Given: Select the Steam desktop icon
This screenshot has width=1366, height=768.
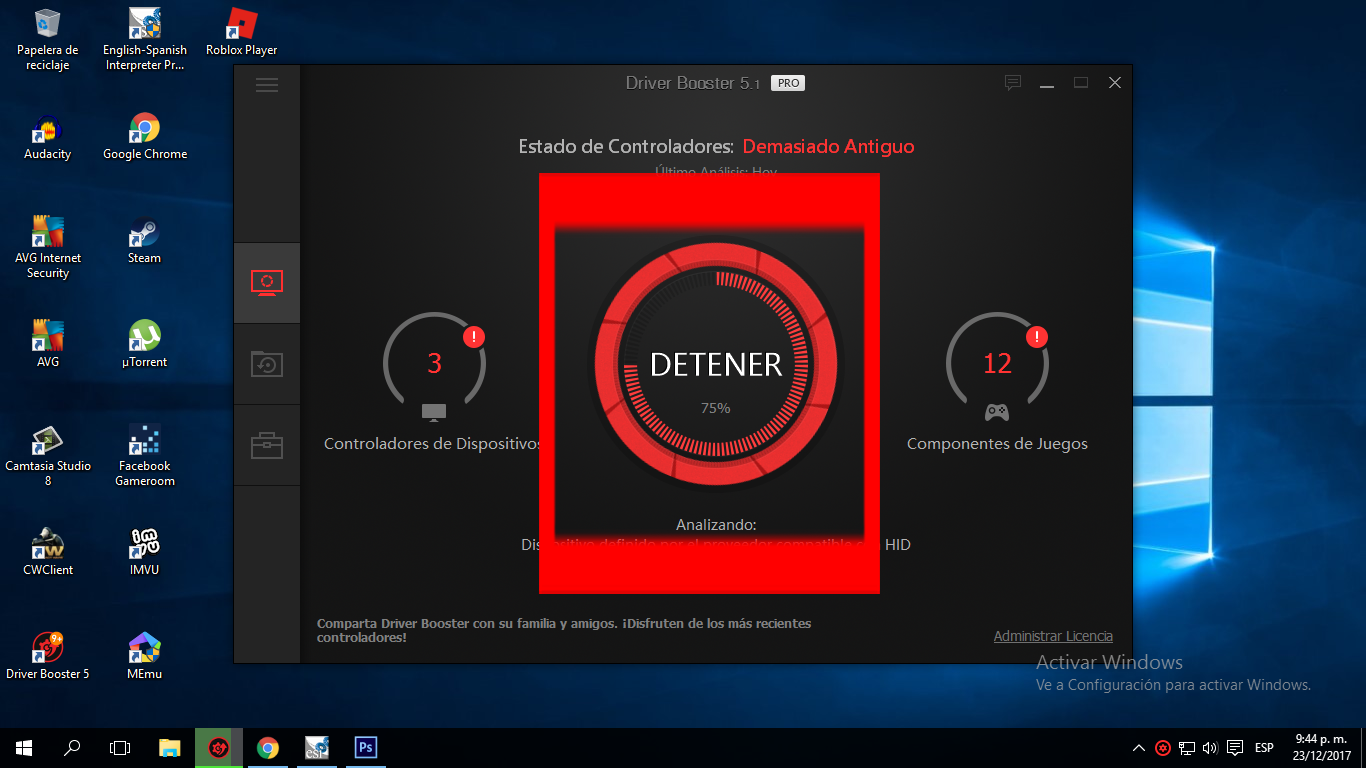Looking at the screenshot, I should tap(145, 241).
